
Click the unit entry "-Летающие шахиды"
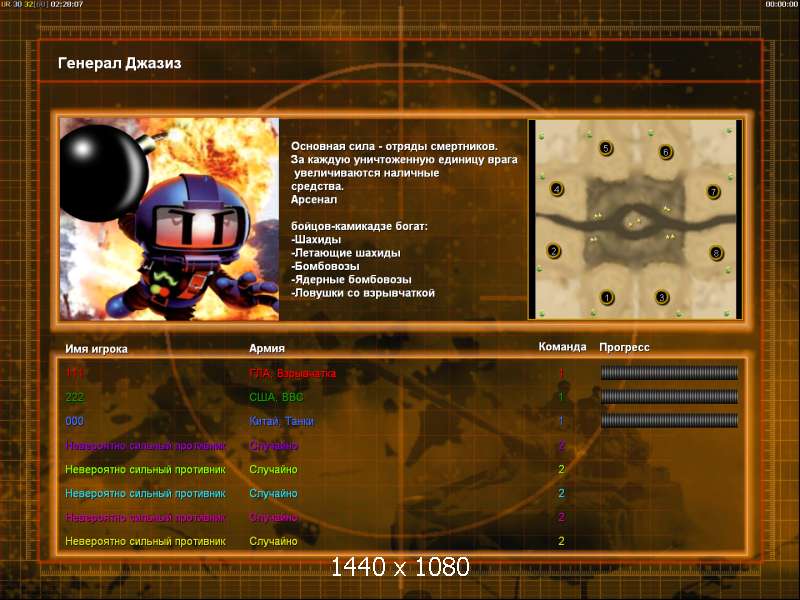(345, 253)
